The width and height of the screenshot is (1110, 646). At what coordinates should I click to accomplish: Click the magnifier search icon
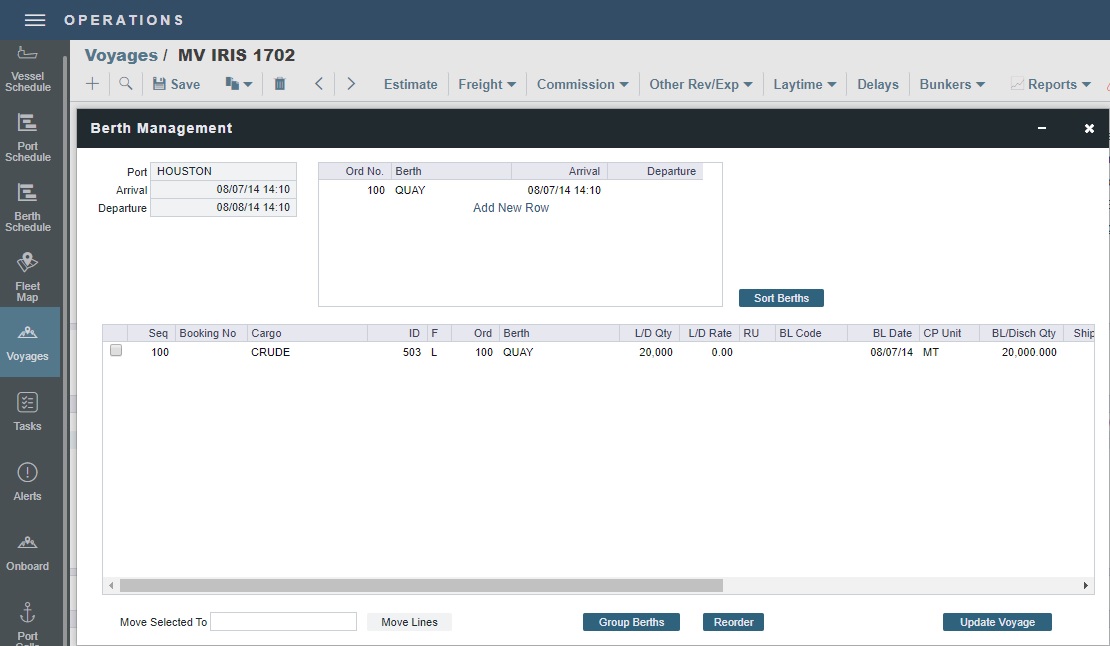click(125, 84)
